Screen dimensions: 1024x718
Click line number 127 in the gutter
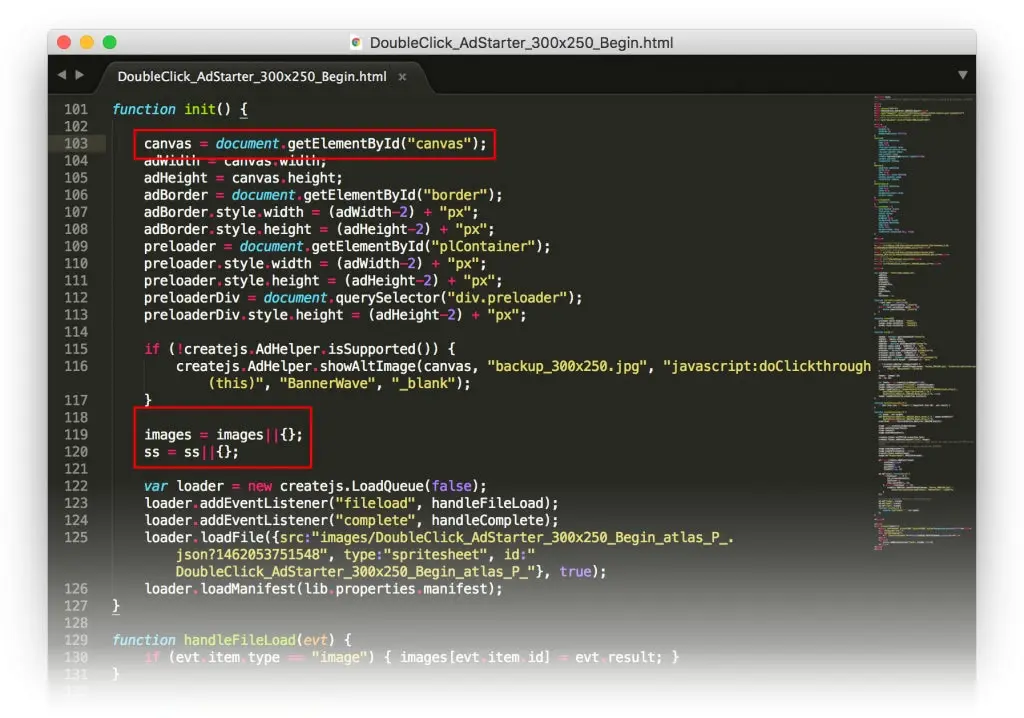tap(76, 605)
